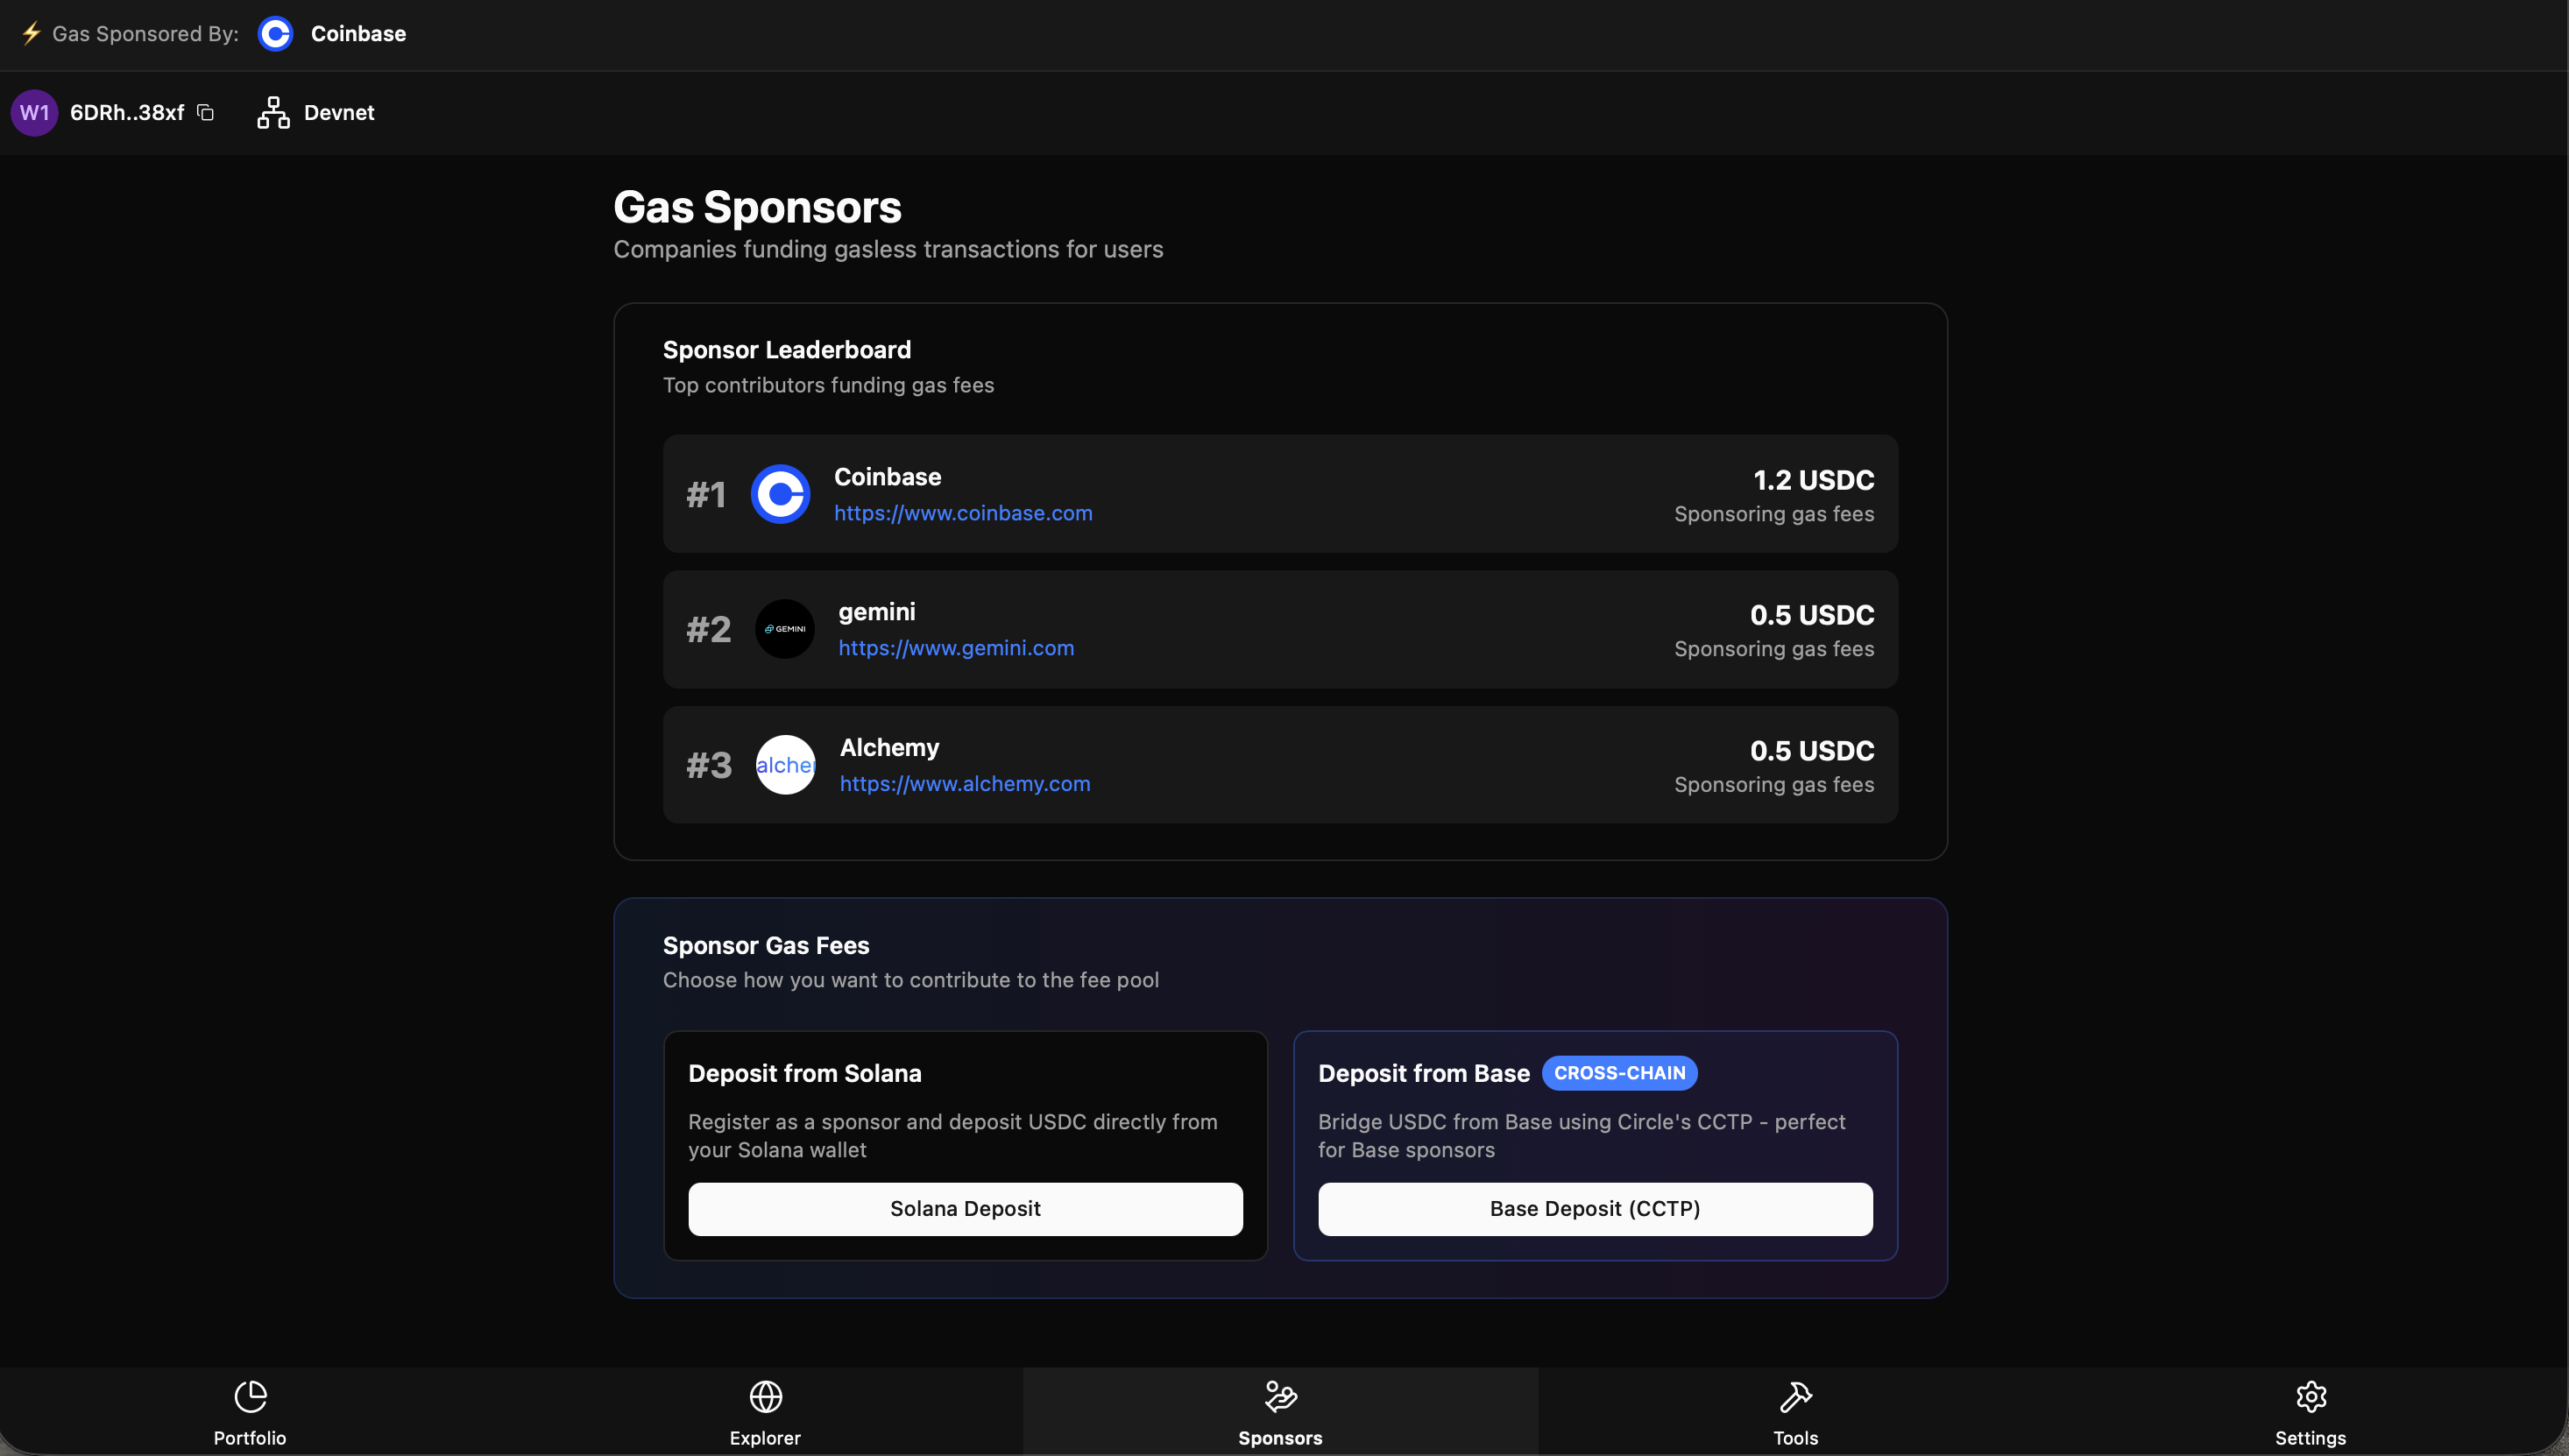Click the Coinbase logo in leaderboard

tap(780, 494)
